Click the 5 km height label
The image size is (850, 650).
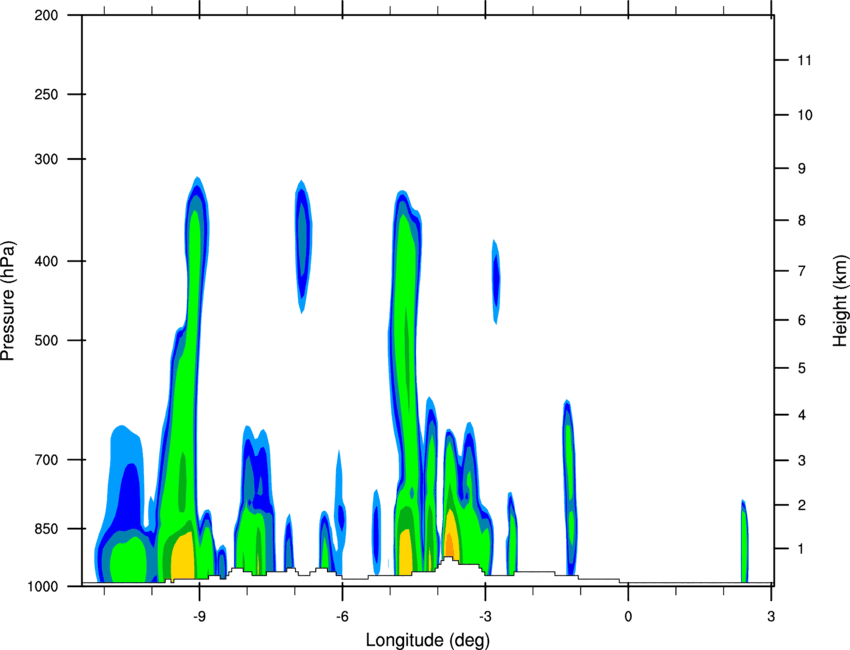(x=802, y=368)
